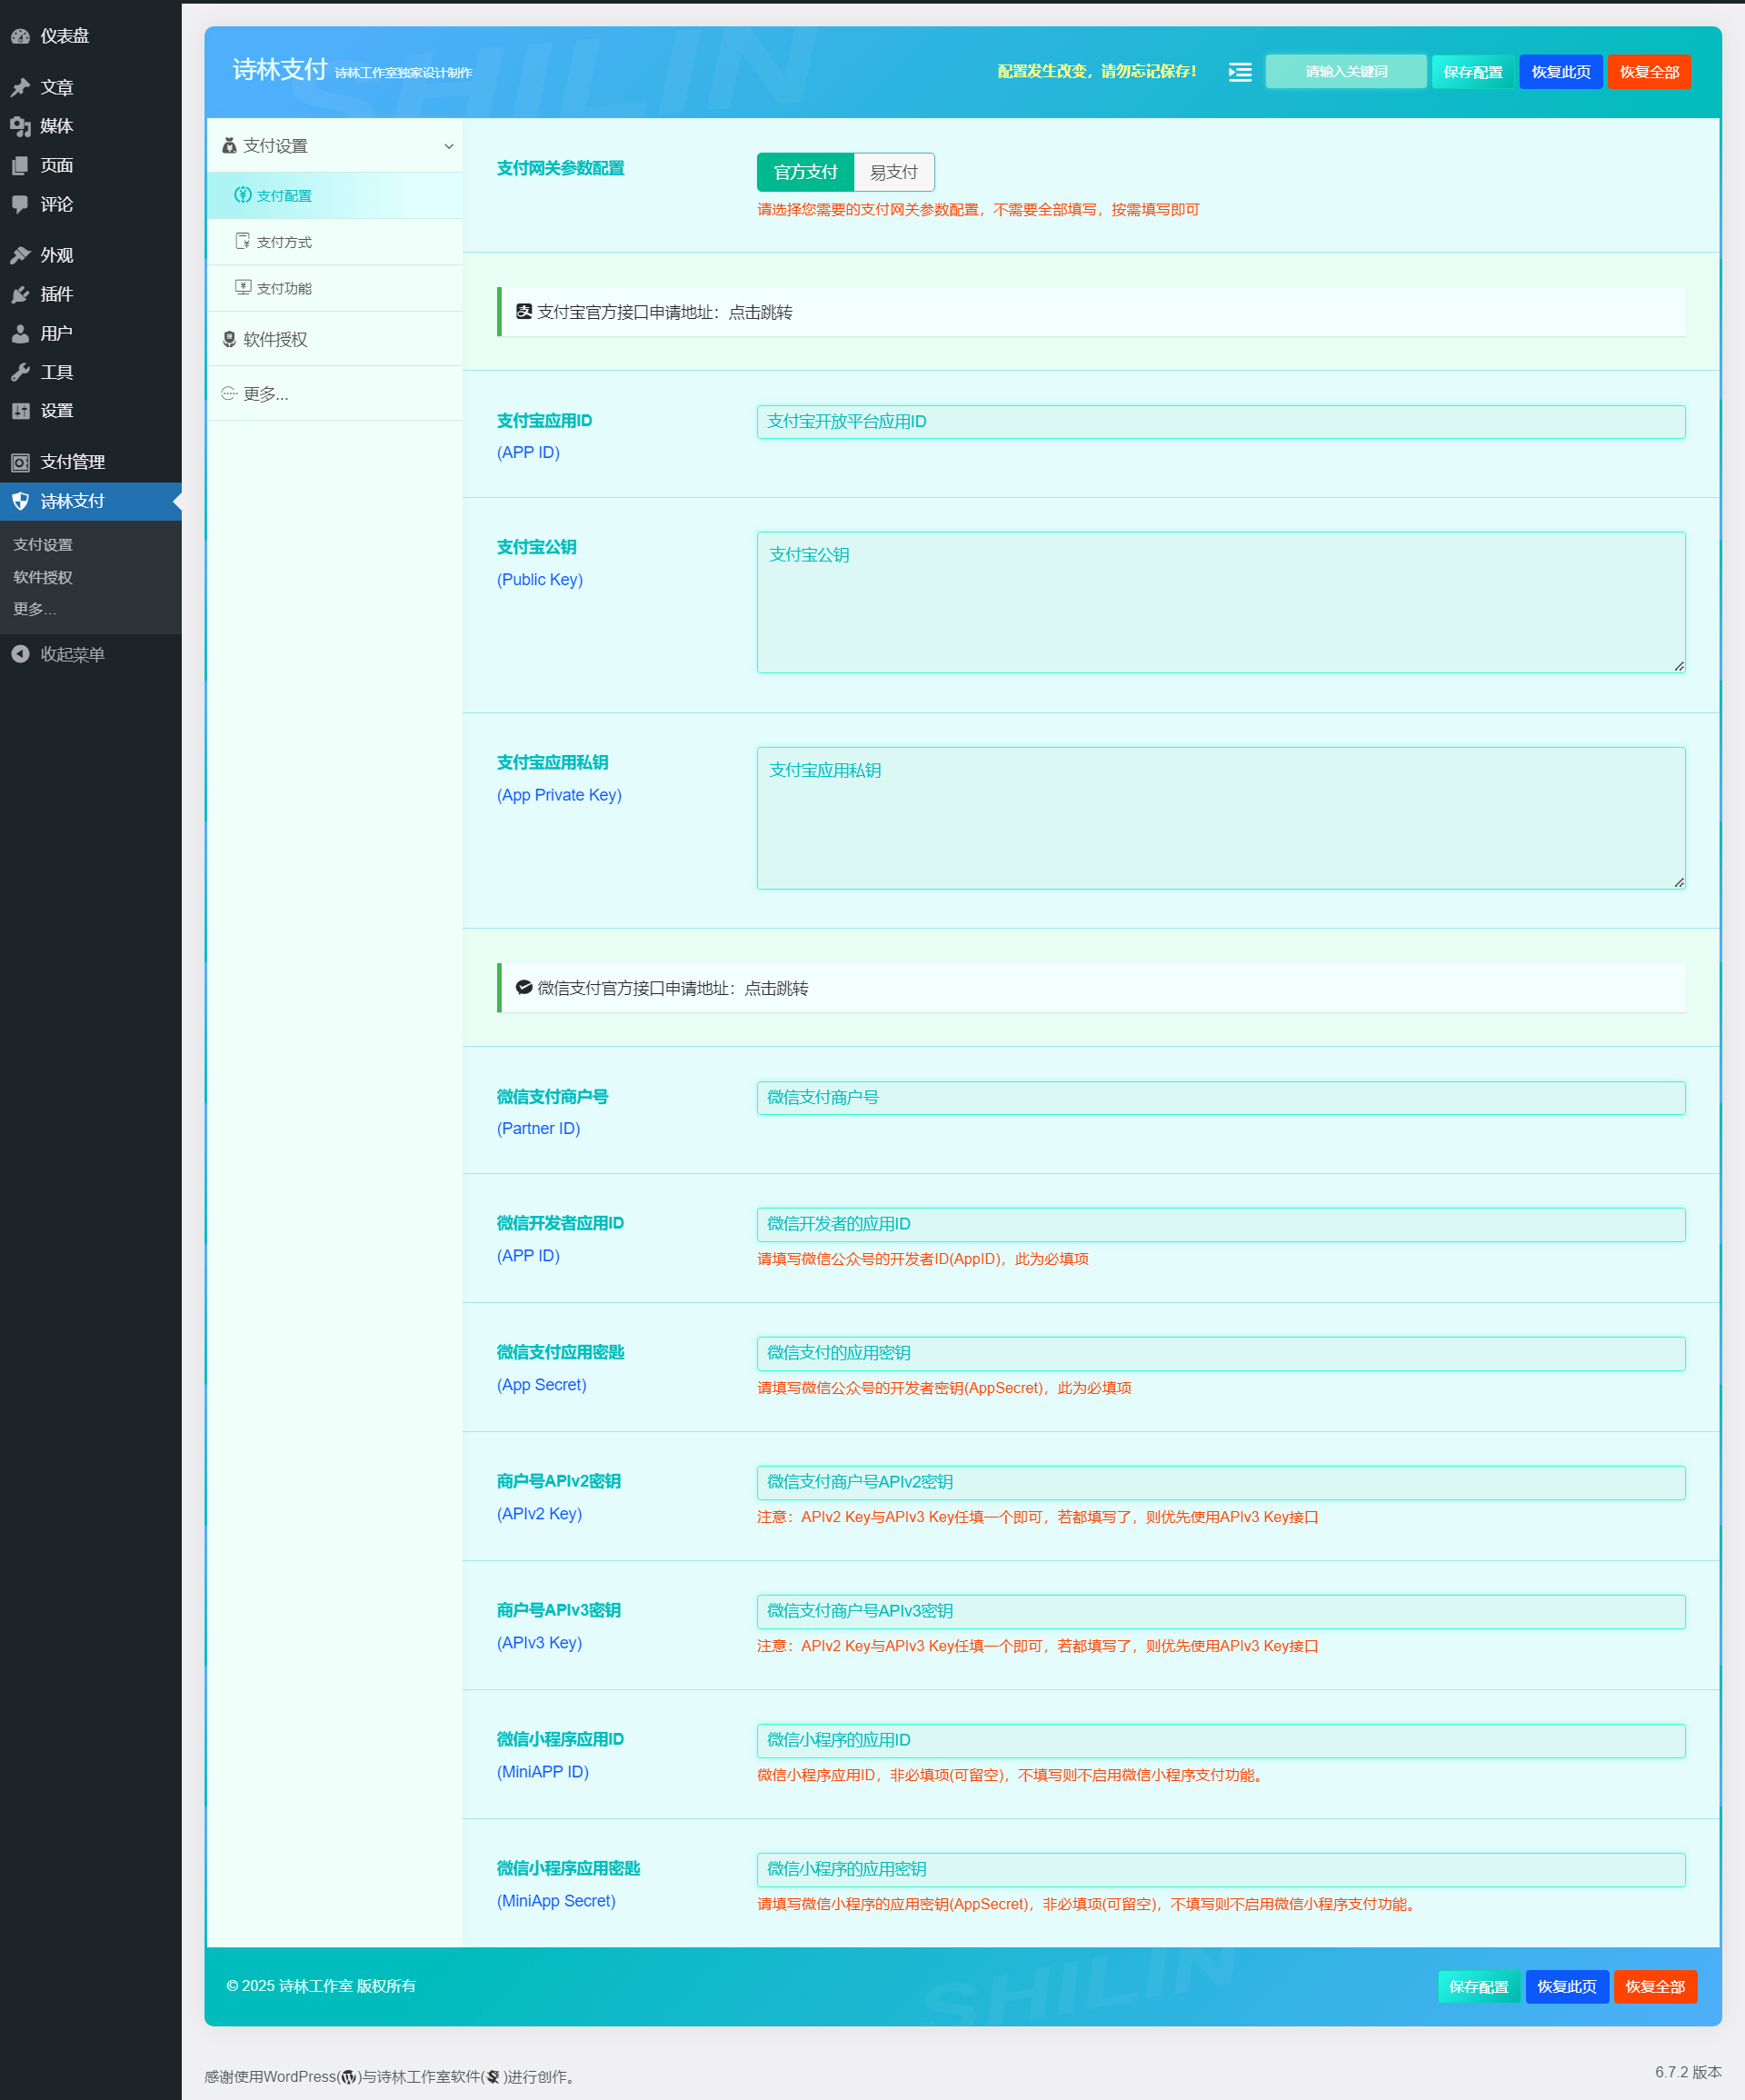Focus the 支付宝应用私钥 textarea
The height and width of the screenshot is (2100, 1745).
click(x=1221, y=818)
